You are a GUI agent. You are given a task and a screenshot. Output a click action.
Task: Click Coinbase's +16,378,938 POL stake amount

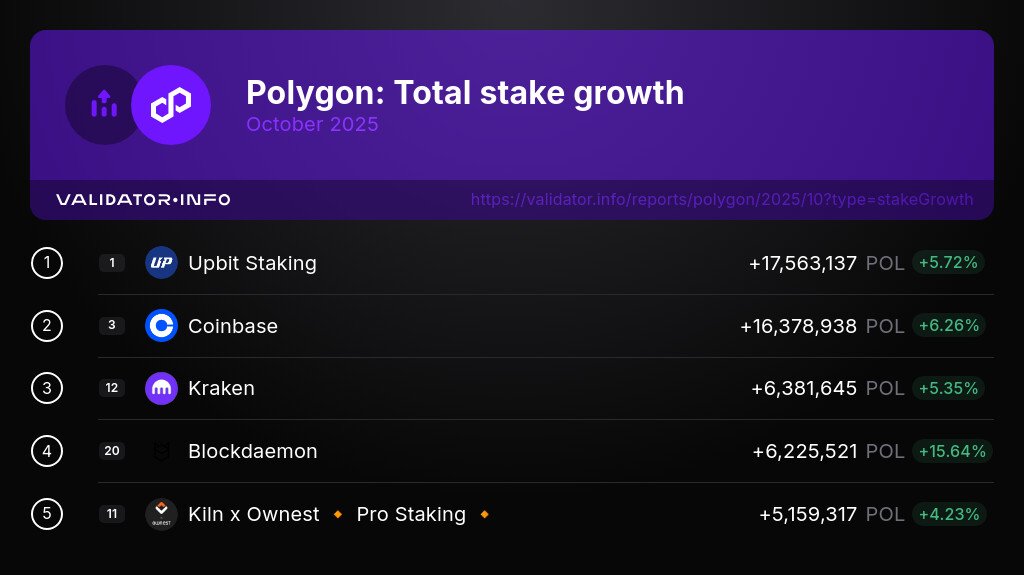(x=798, y=326)
